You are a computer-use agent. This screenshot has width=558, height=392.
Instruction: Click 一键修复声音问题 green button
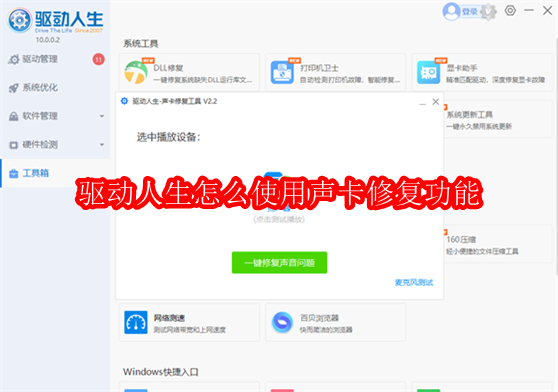coord(279,263)
